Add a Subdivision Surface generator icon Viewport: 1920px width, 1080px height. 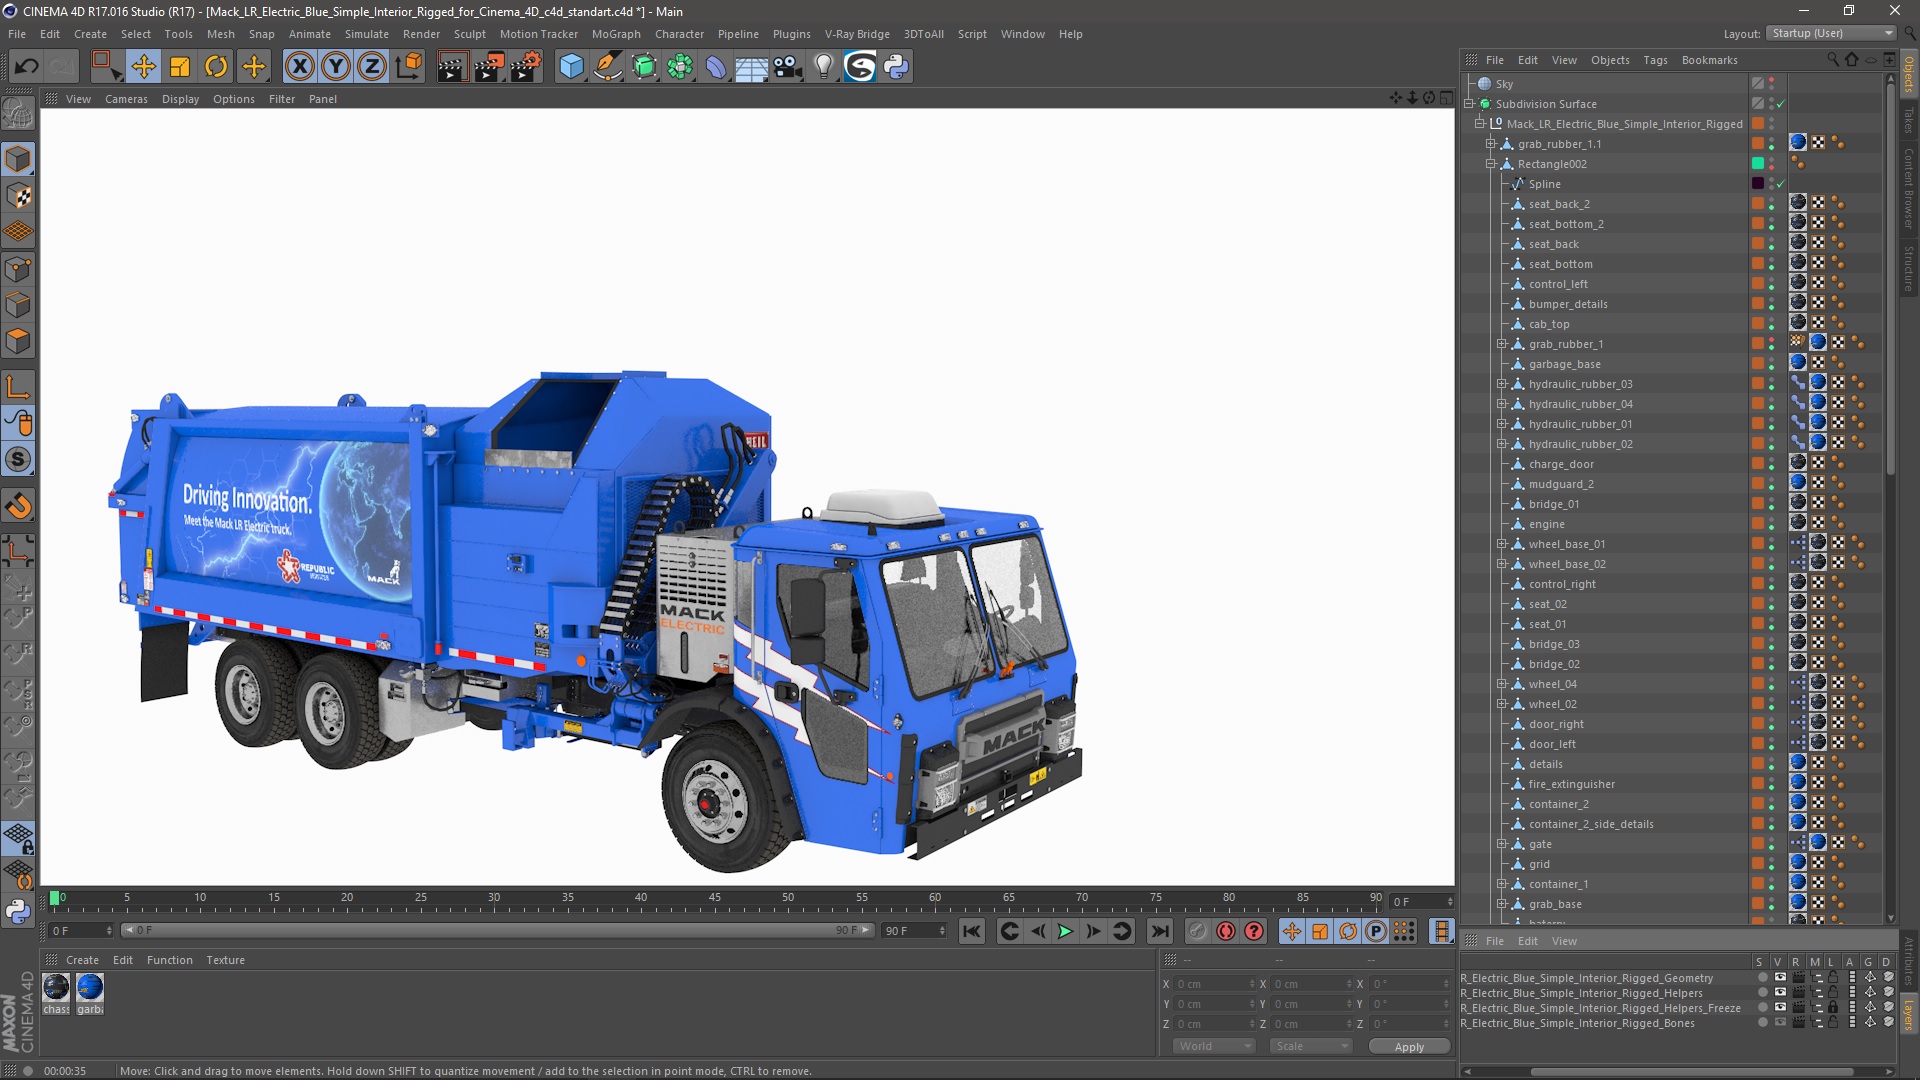644,67
